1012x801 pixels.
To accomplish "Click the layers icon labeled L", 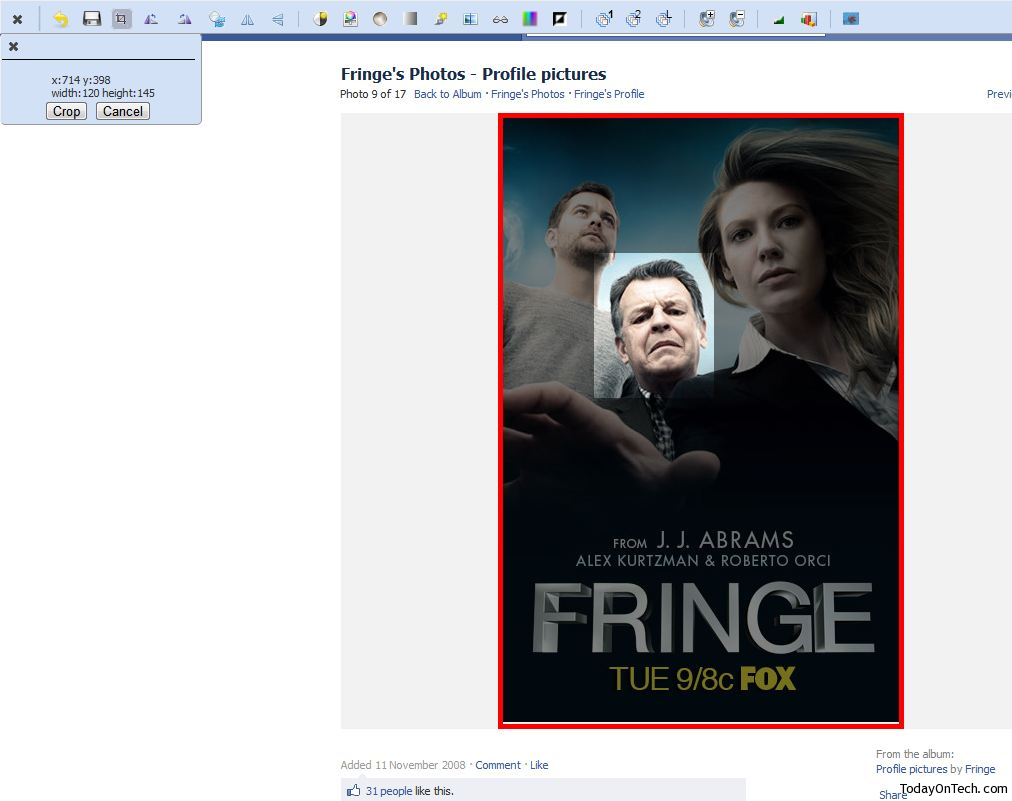I will (x=663, y=19).
